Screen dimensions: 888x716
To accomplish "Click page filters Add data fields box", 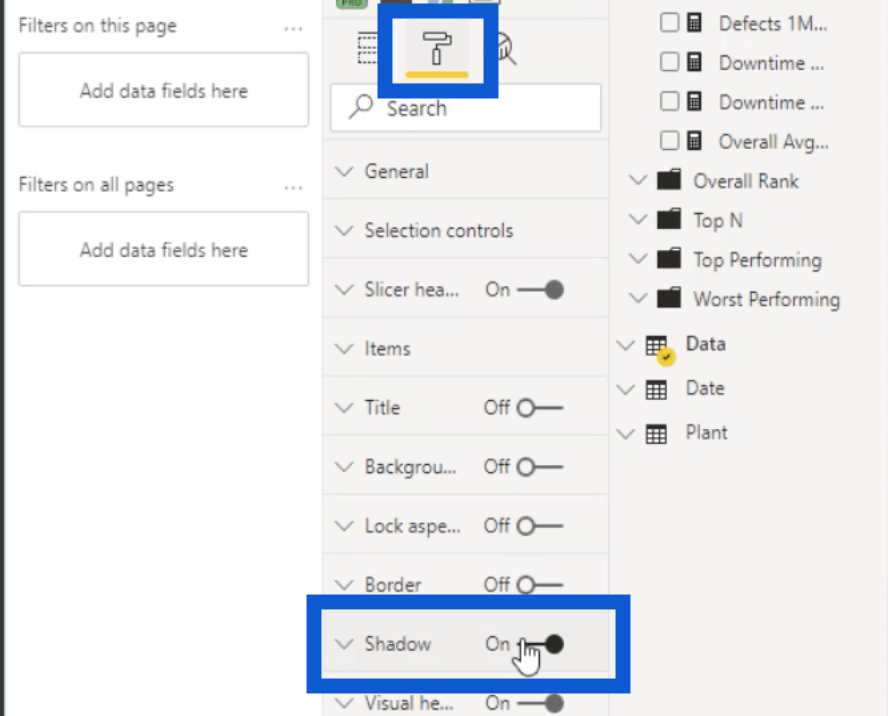I will (x=164, y=90).
